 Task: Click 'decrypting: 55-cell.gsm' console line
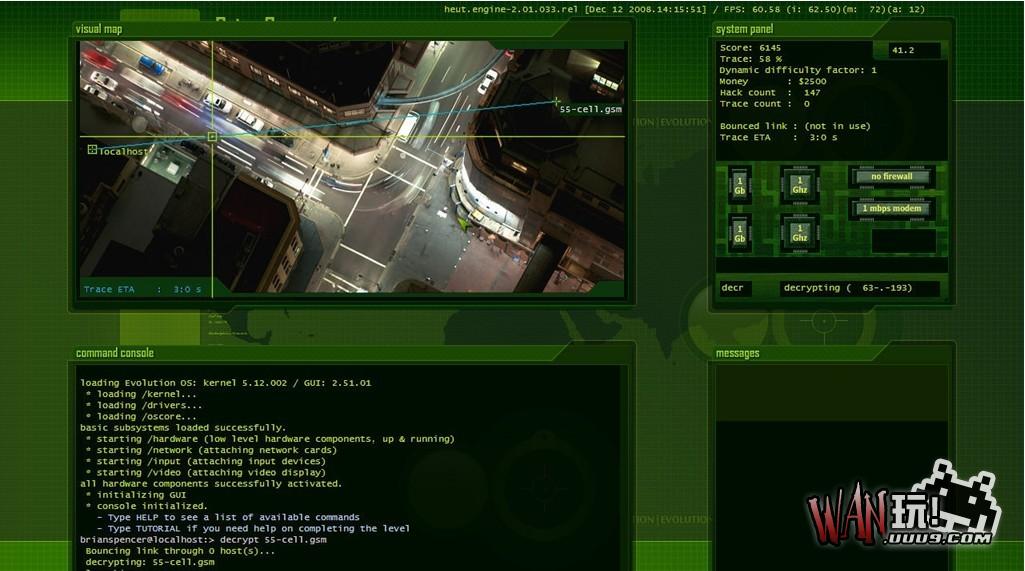[150, 562]
